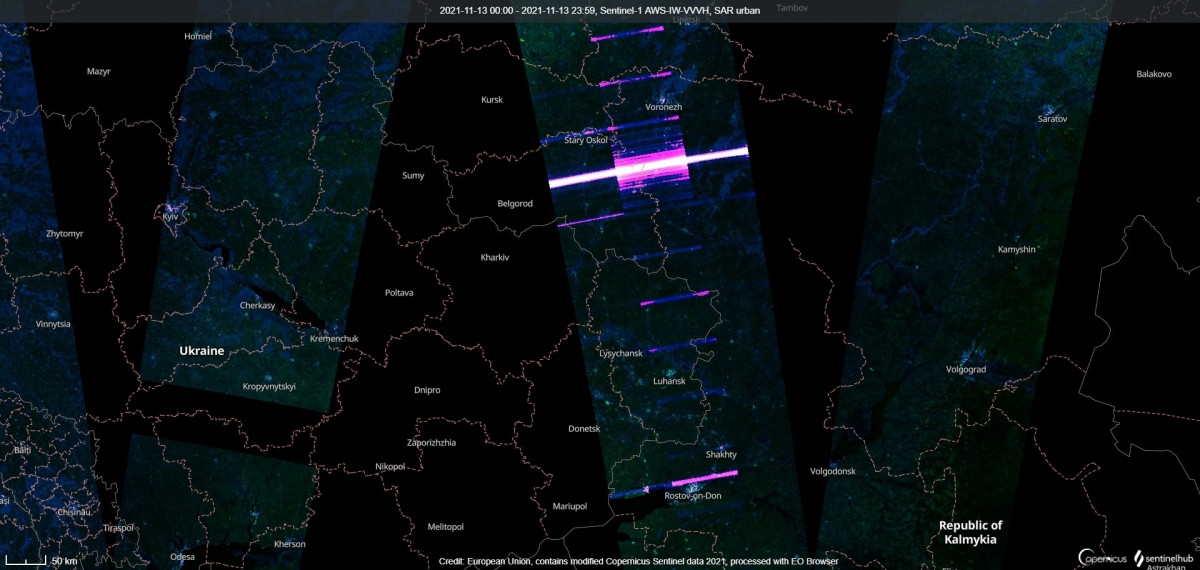Click the Saratov city label

pos(1053,119)
